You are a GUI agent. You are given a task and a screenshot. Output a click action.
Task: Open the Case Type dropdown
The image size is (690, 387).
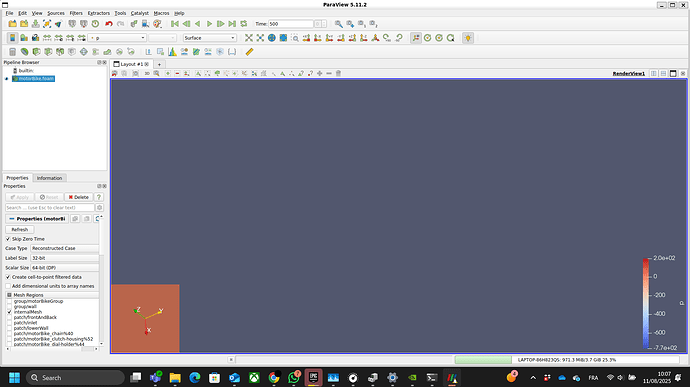(65, 248)
